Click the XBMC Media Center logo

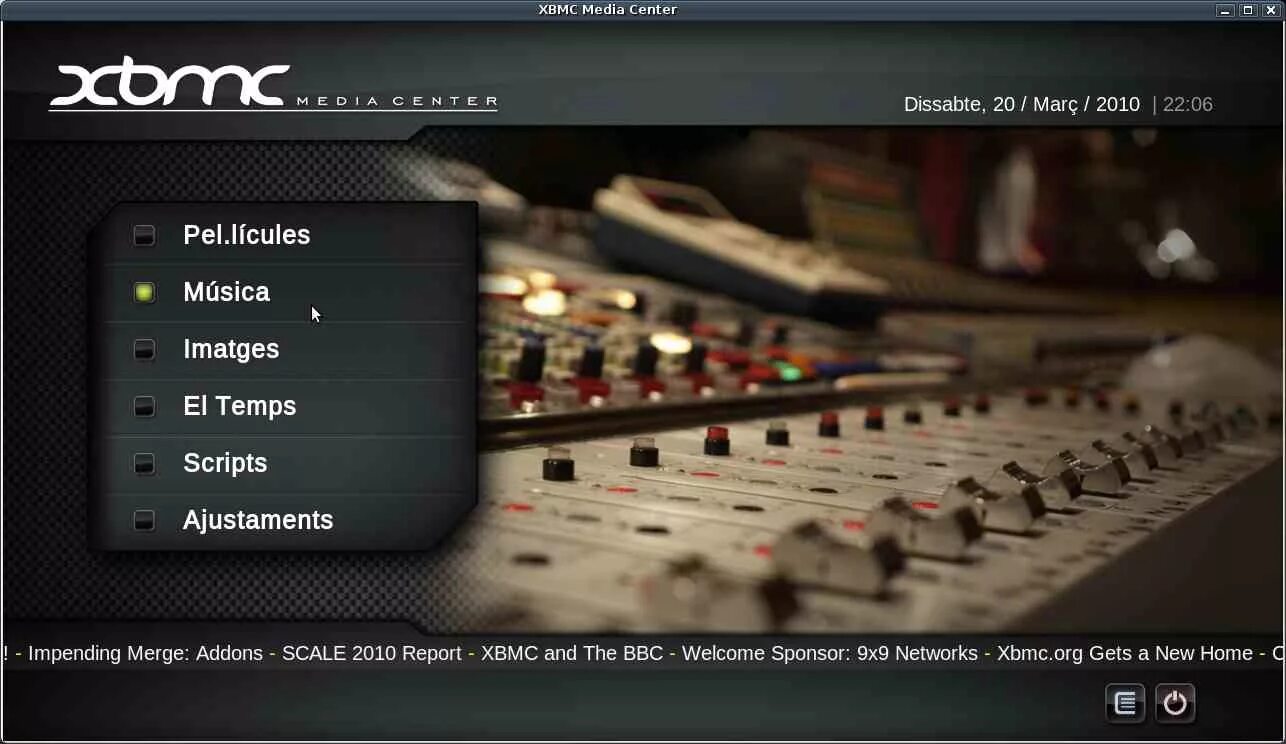tap(273, 83)
